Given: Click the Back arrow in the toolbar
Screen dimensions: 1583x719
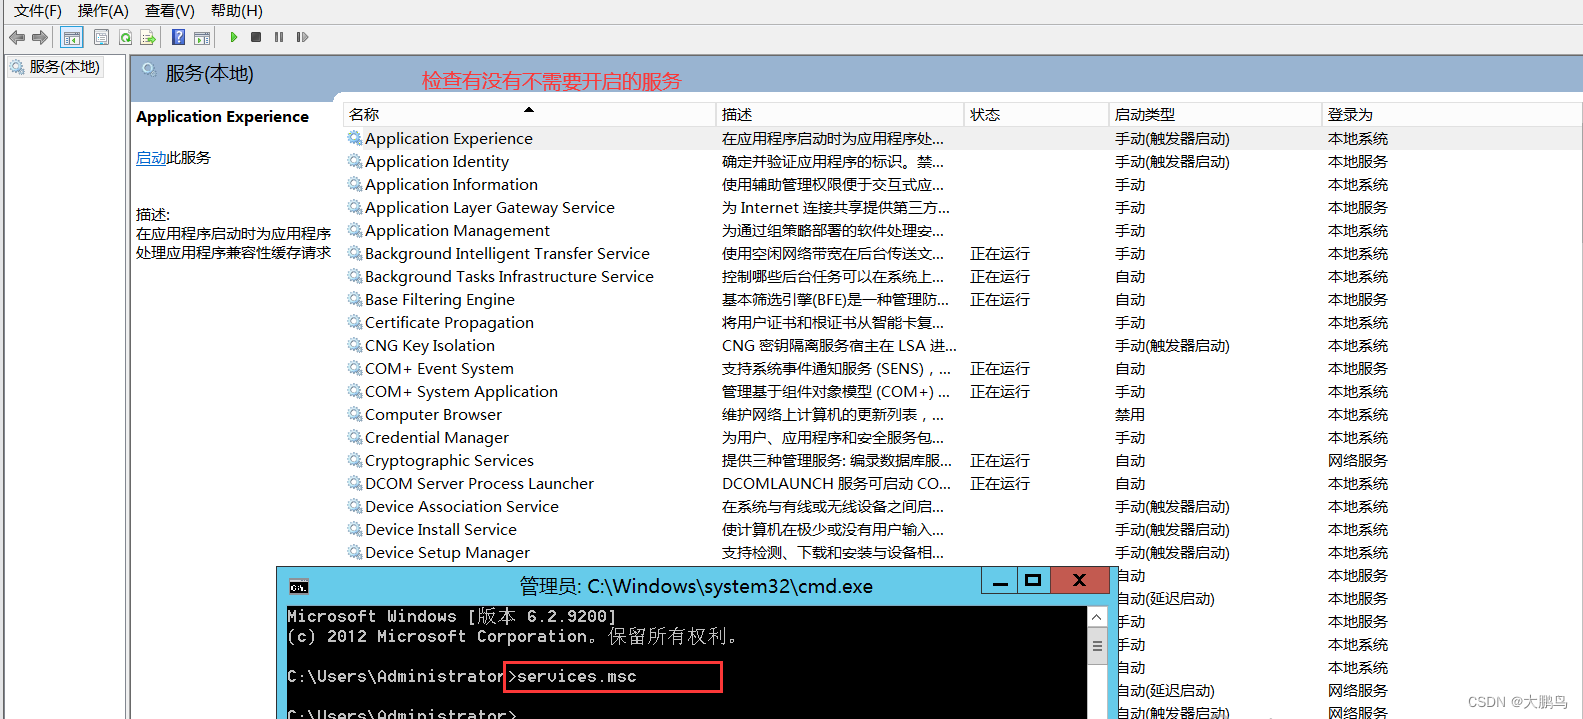Looking at the screenshot, I should [x=17, y=37].
